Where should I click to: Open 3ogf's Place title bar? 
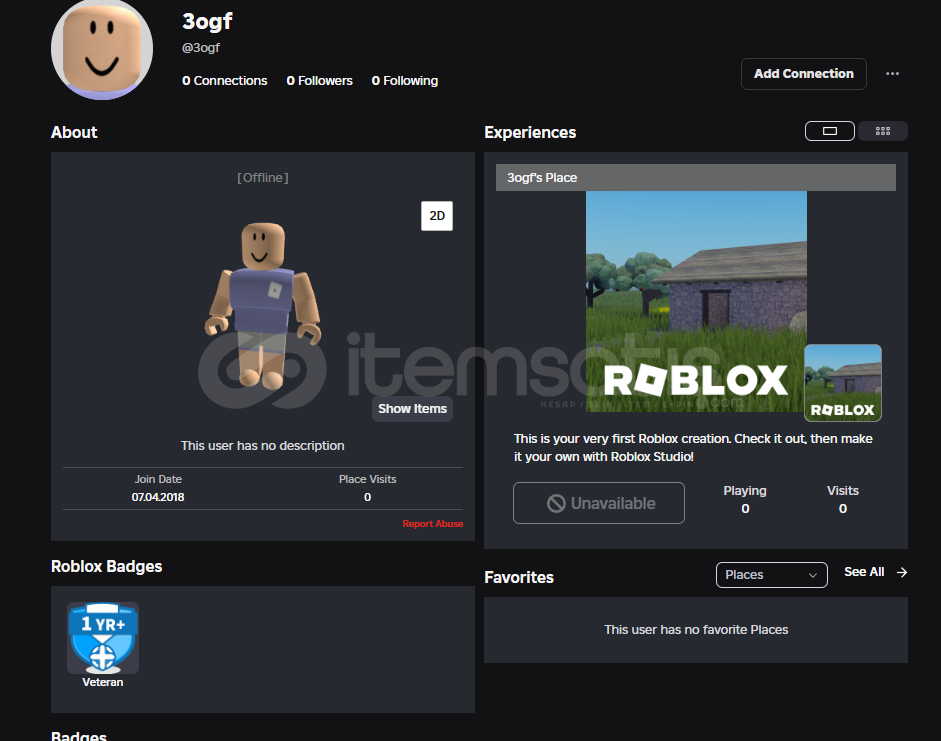tap(696, 178)
